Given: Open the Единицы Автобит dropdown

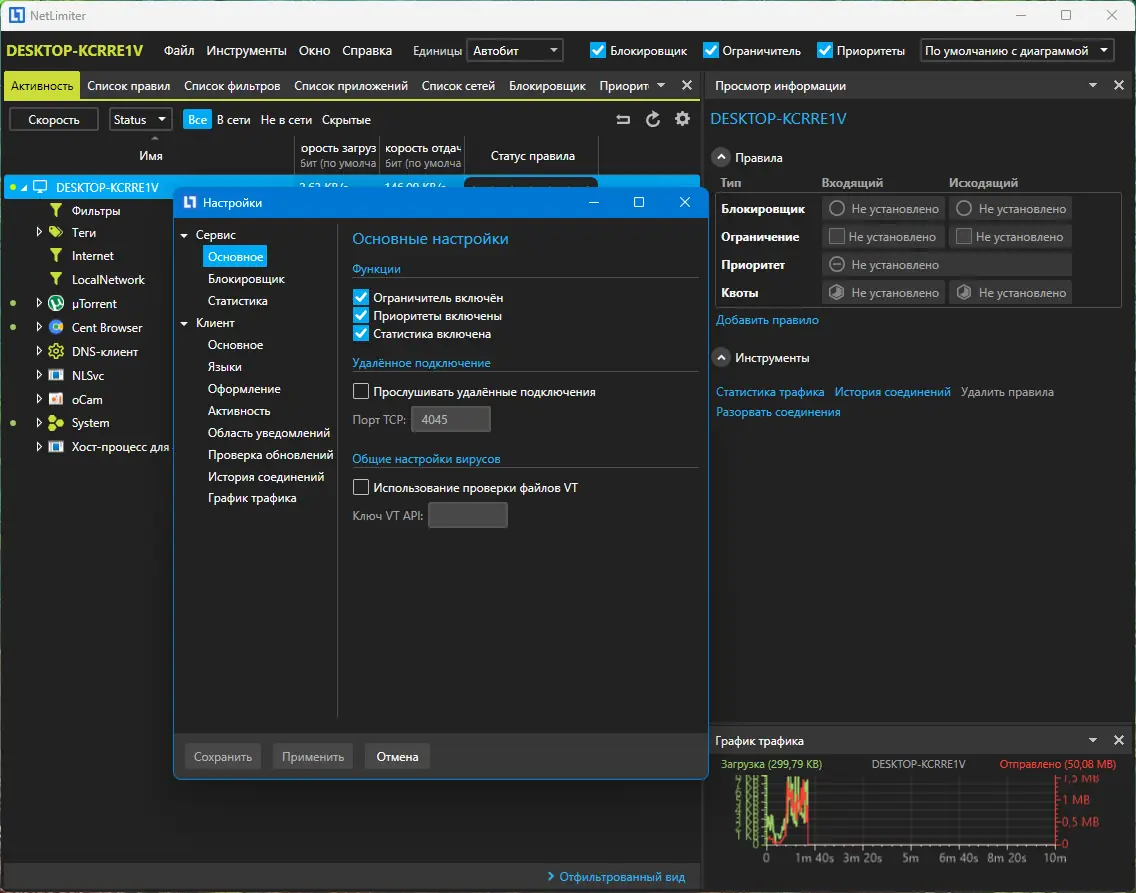Looking at the screenshot, I should [x=515, y=50].
